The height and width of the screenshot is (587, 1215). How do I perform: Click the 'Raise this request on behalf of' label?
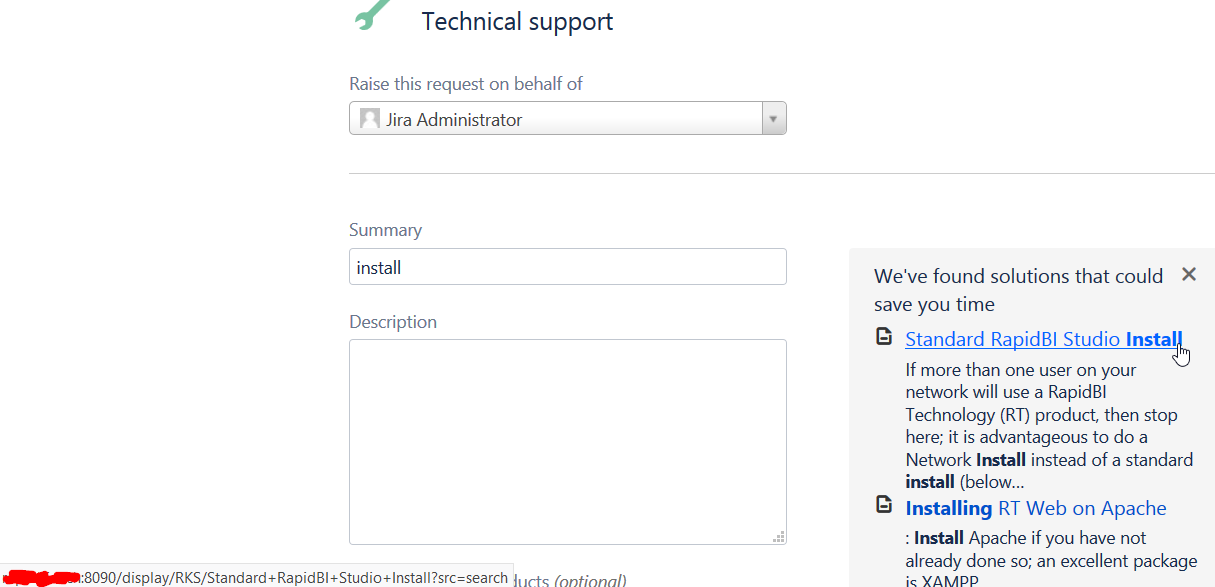point(466,84)
